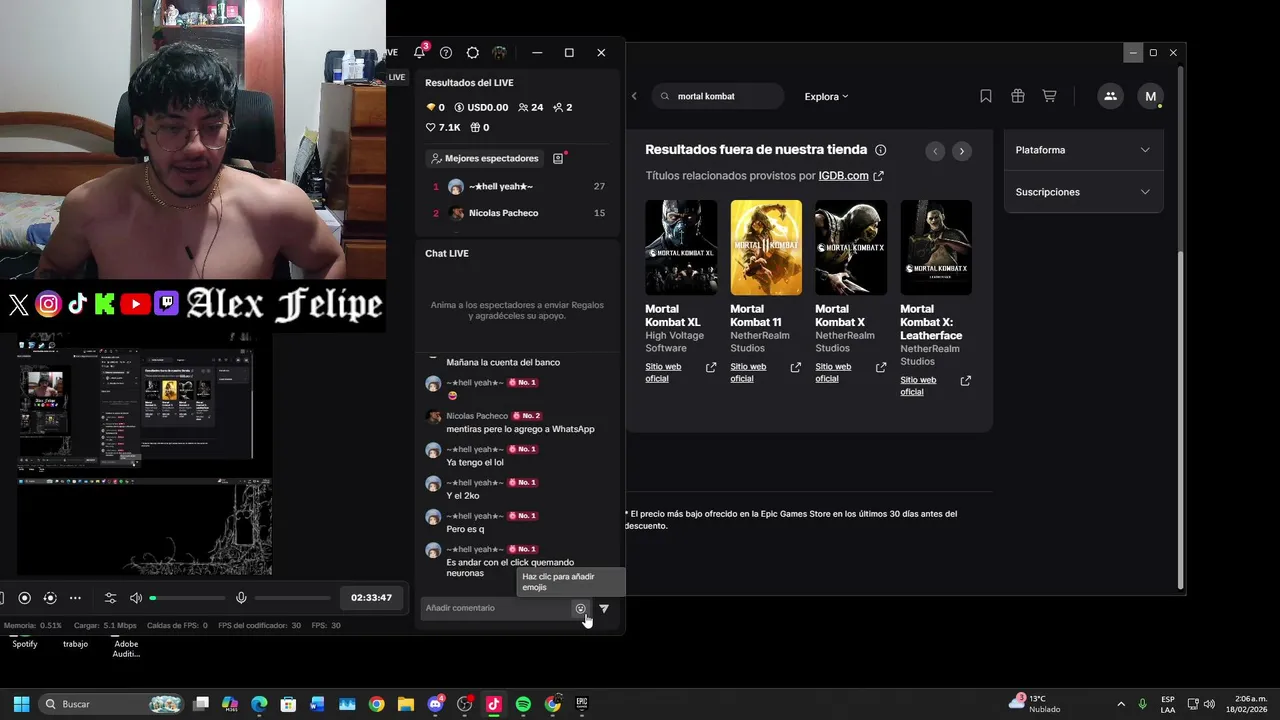The height and width of the screenshot is (720, 1280).
Task: Open Task View on the taskbar
Action: (201, 704)
